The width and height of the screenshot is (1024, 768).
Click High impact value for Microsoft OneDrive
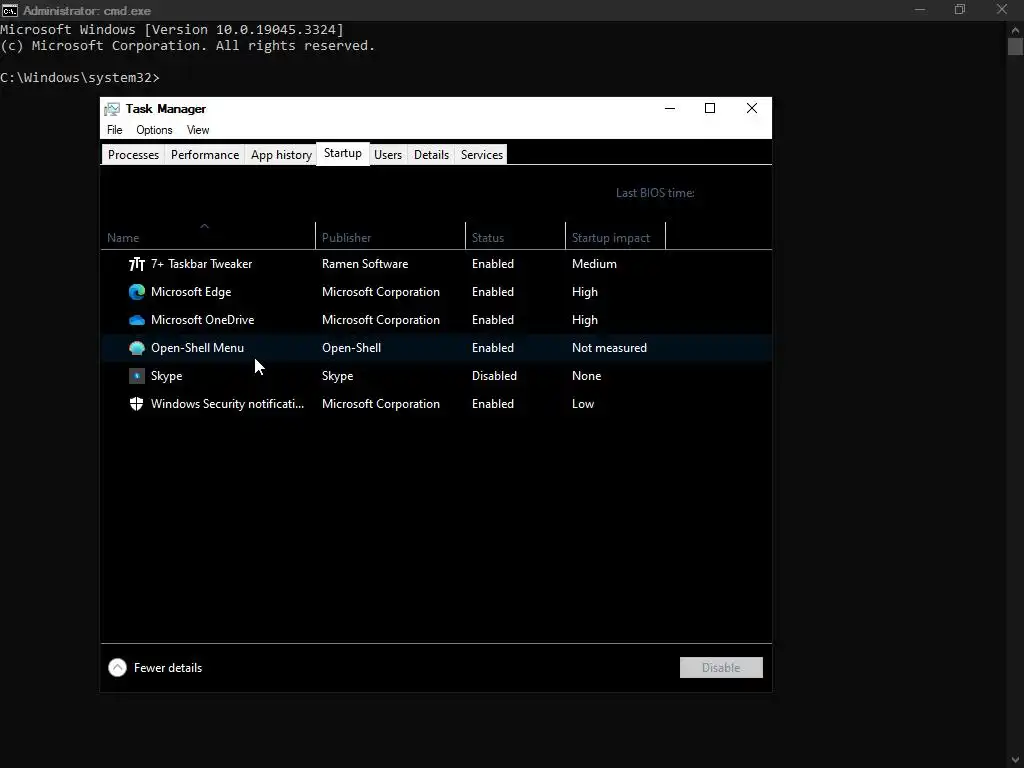click(584, 320)
